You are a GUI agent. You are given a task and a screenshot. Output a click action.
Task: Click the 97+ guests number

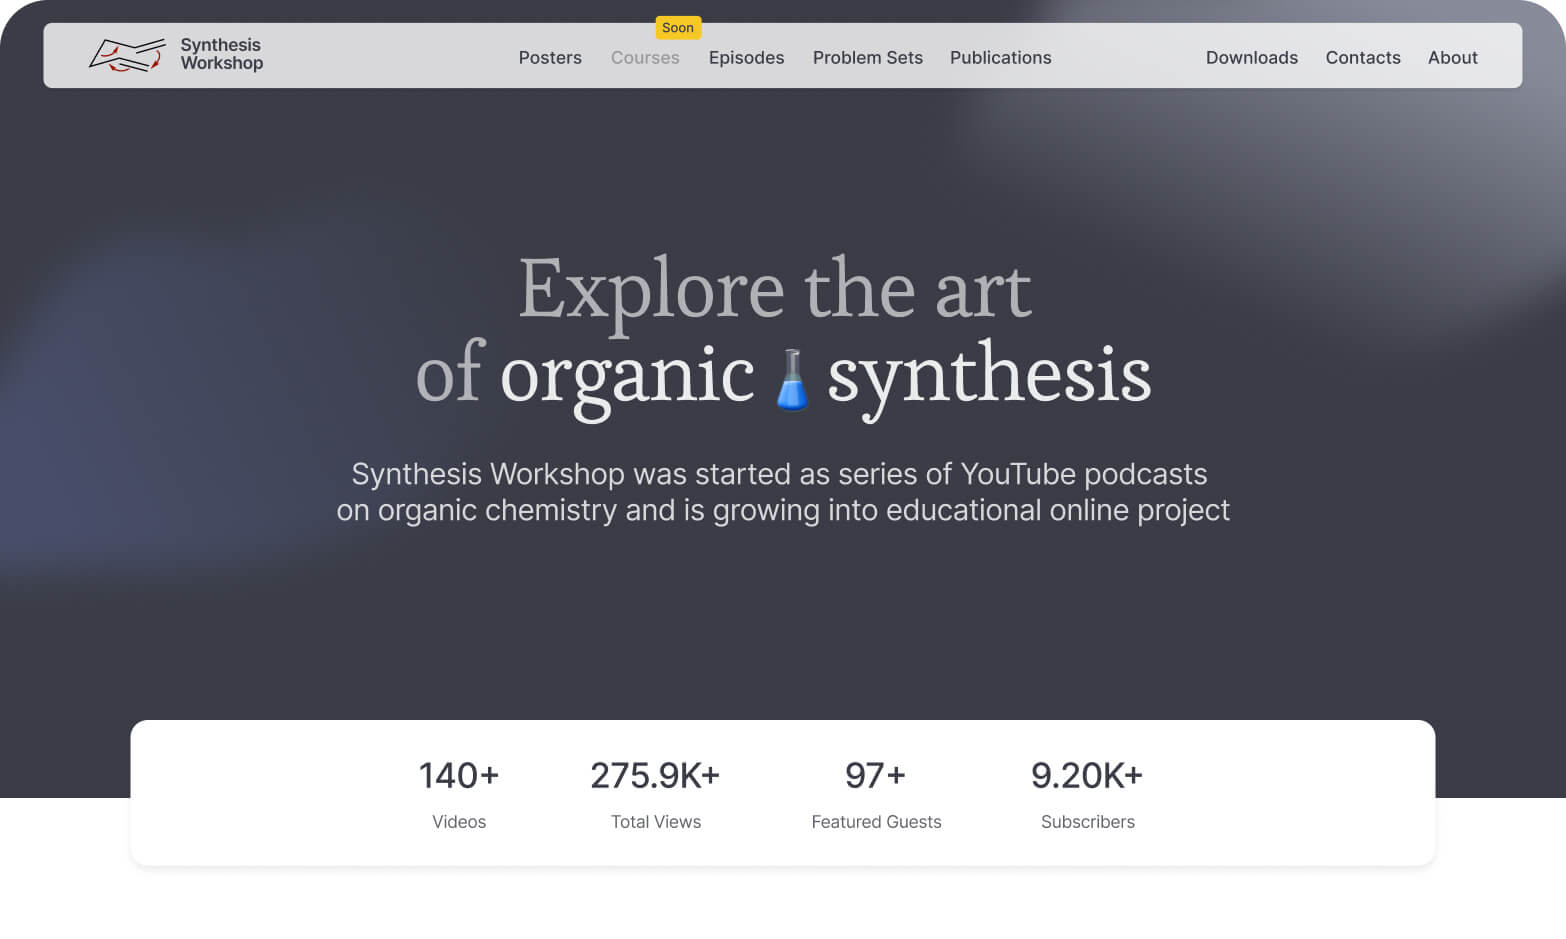click(875, 776)
